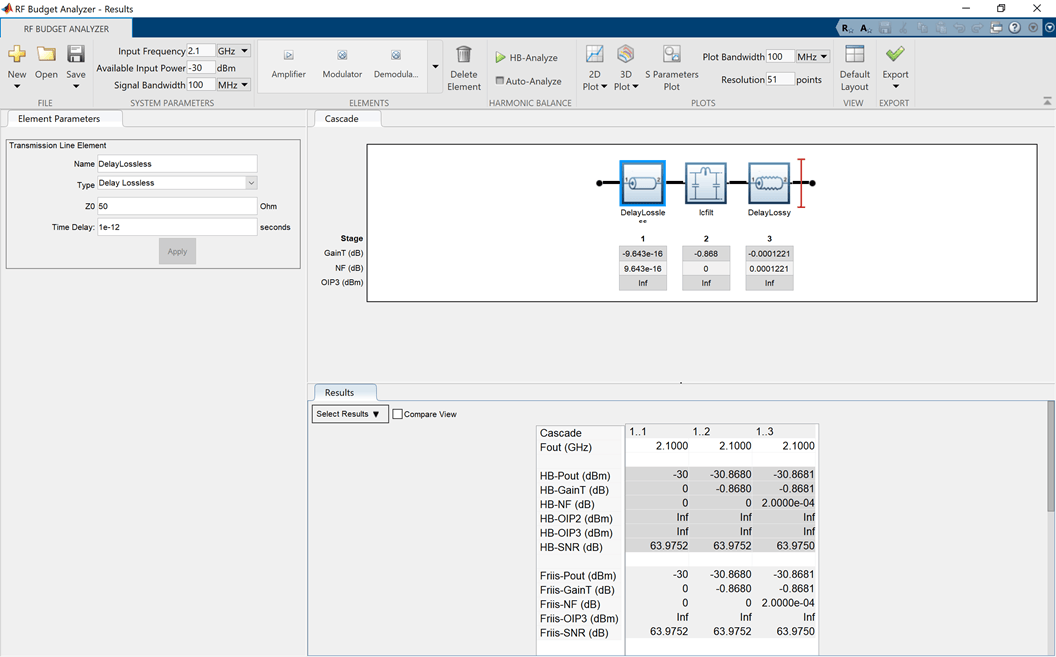Click the redo arrow in quick access bar
The image size is (1056, 657).
[977, 28]
